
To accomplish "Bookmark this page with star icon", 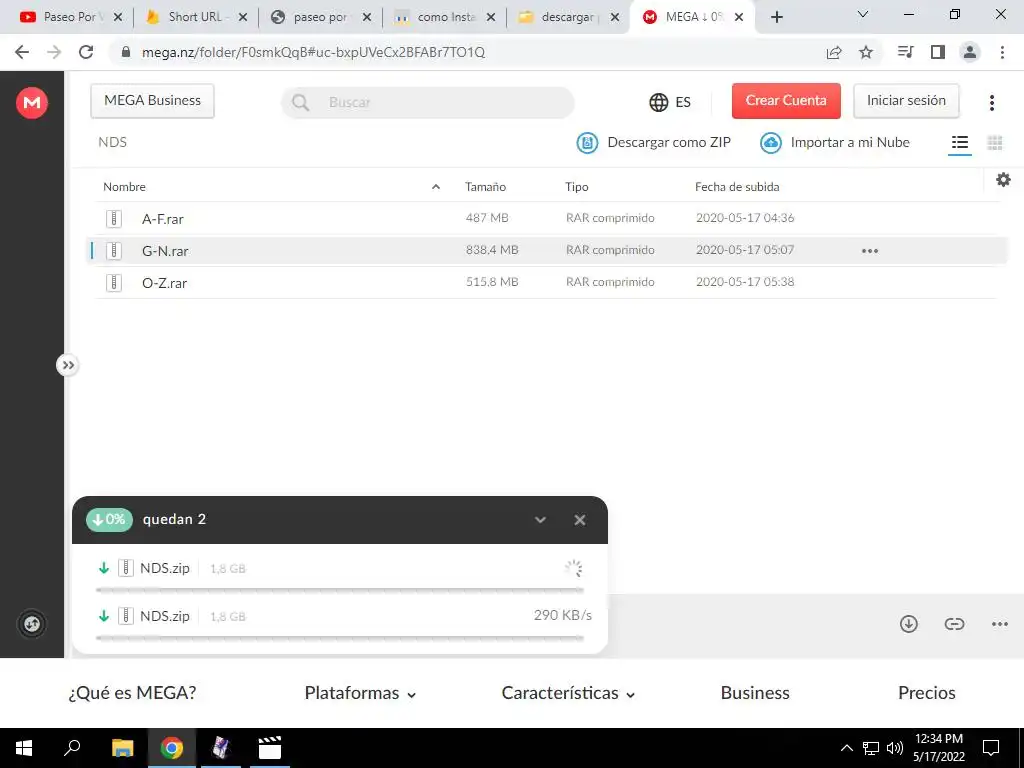I will (866, 52).
